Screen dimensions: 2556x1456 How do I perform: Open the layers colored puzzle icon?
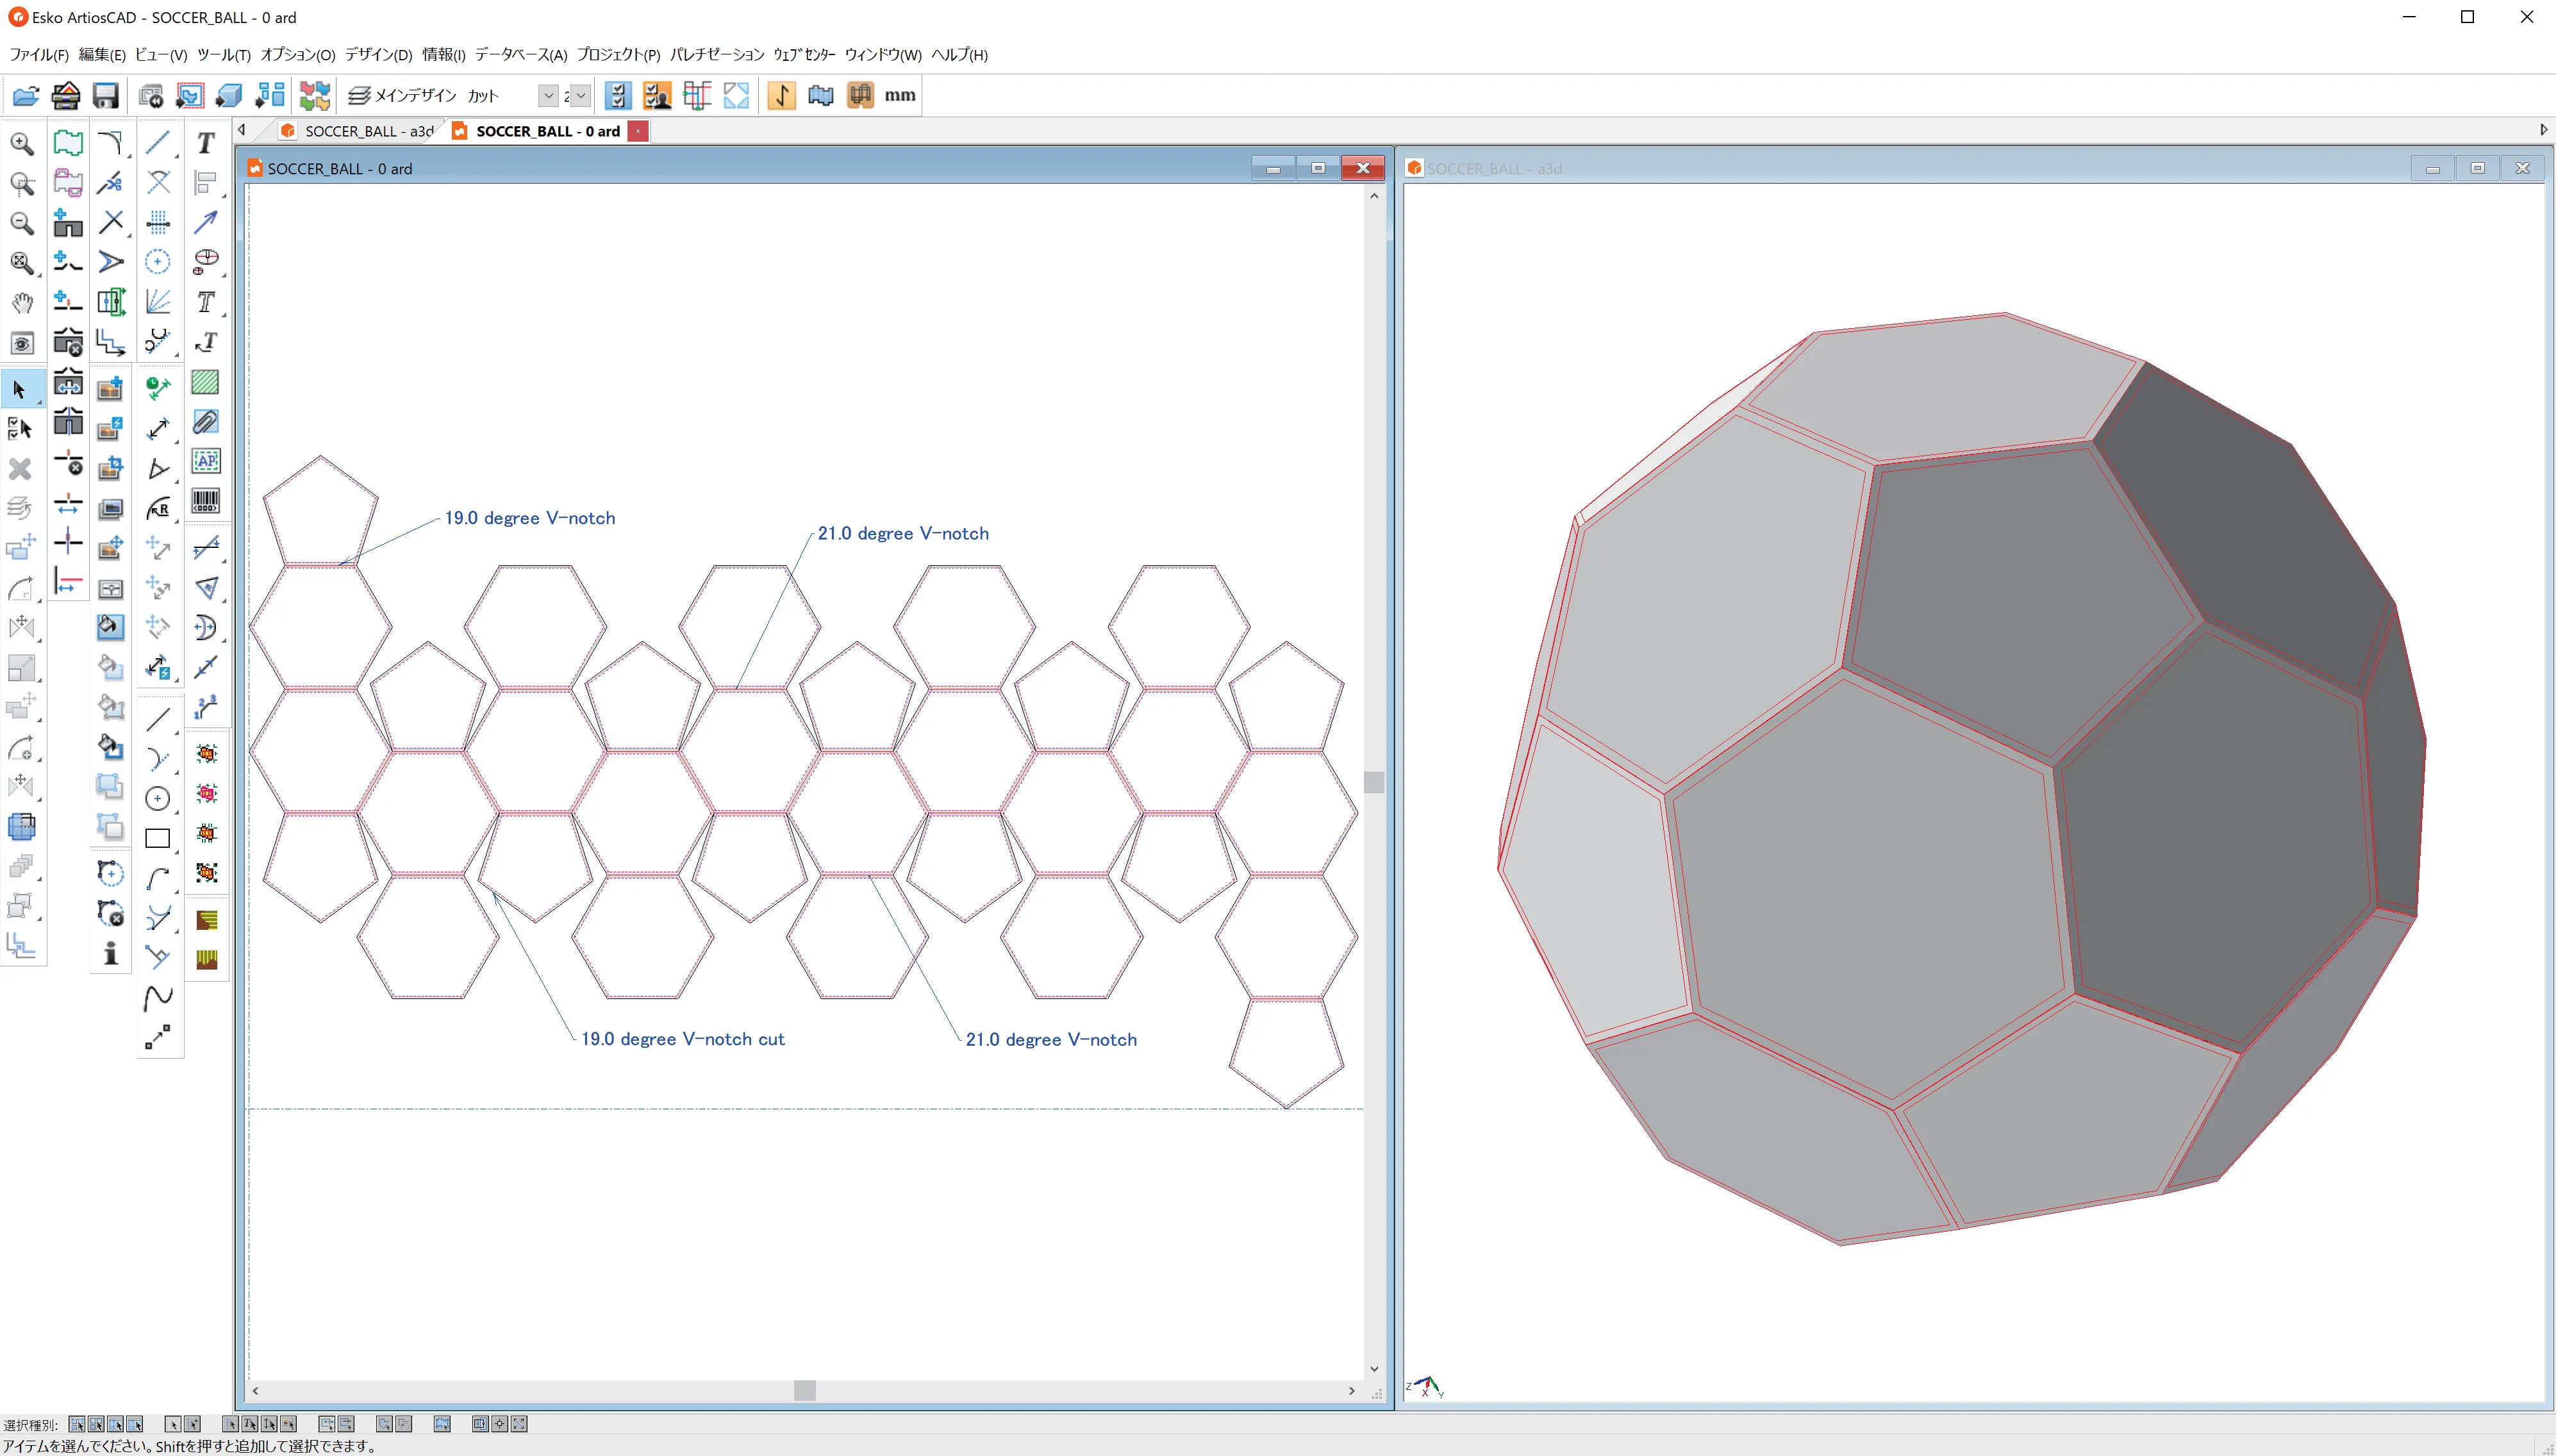point(314,96)
